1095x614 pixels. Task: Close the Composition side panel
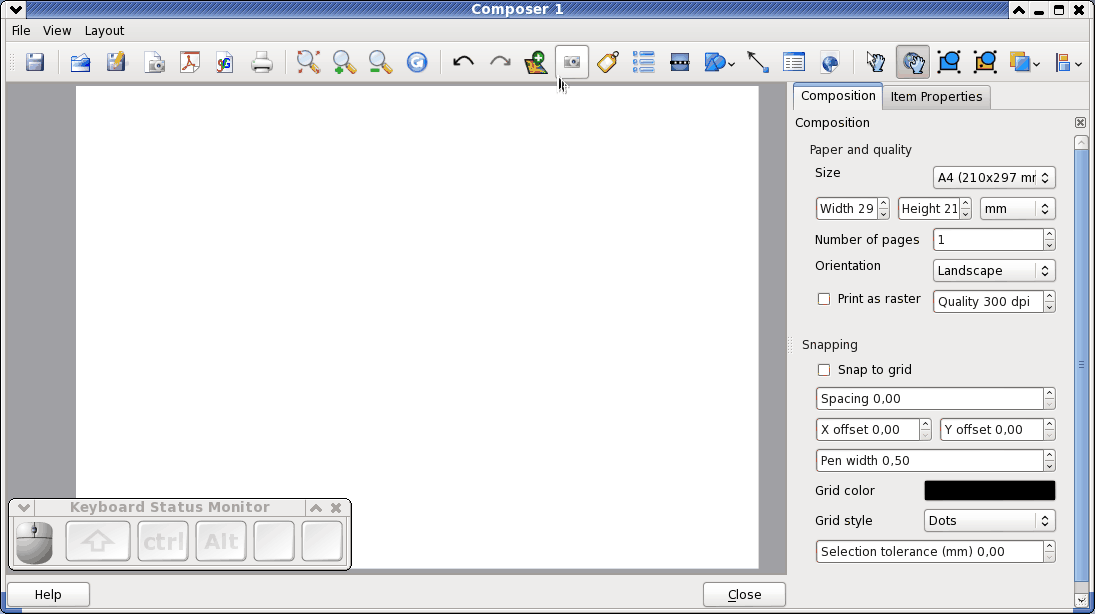click(x=1080, y=123)
